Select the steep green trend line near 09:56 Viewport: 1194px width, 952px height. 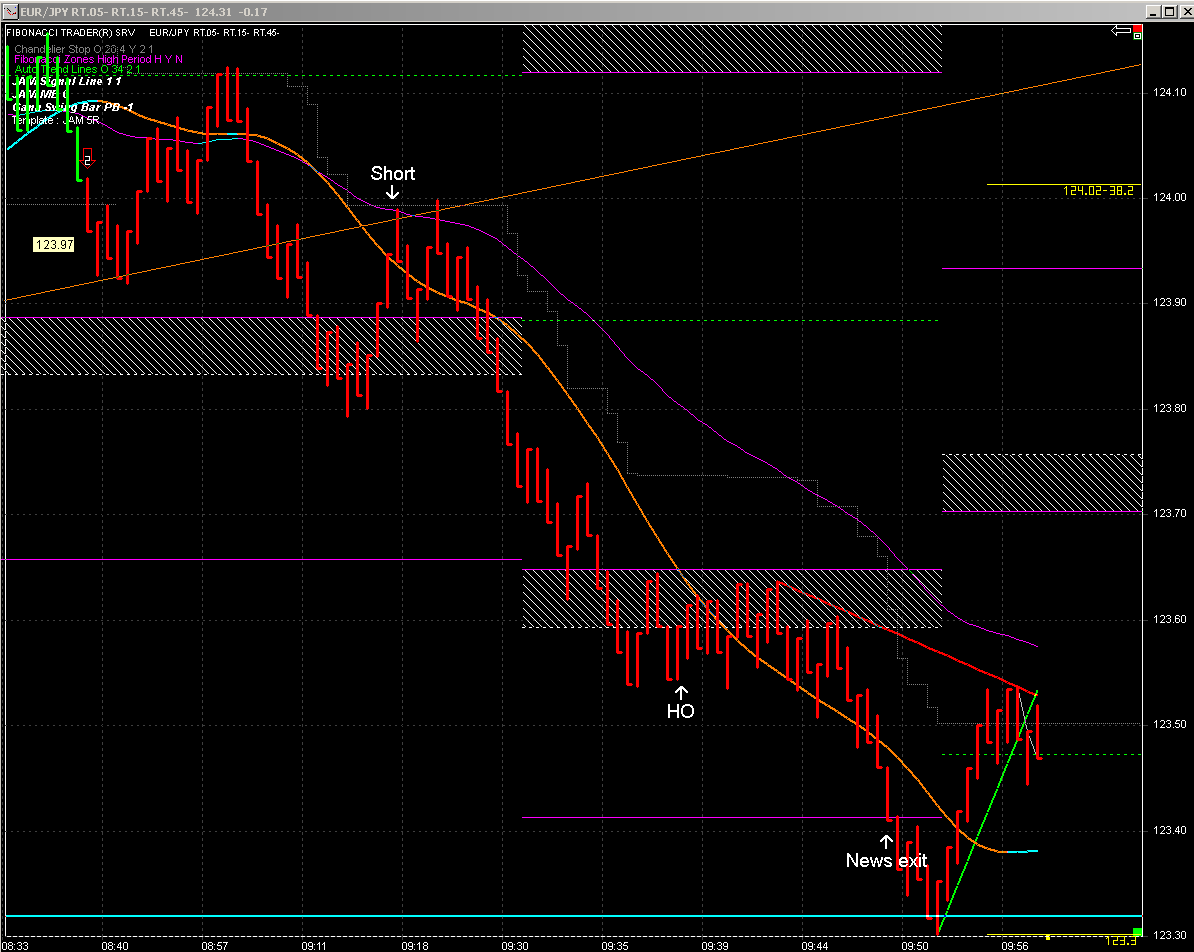point(988,812)
